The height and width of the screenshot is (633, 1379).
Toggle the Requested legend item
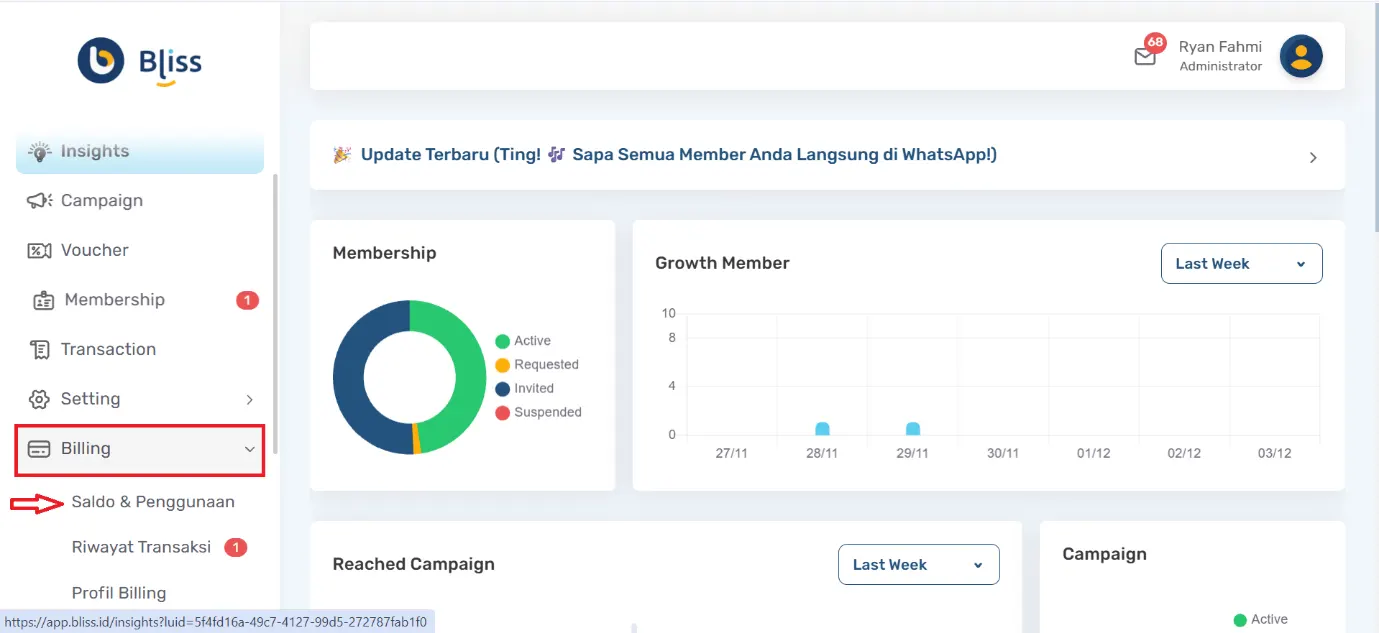(x=537, y=365)
